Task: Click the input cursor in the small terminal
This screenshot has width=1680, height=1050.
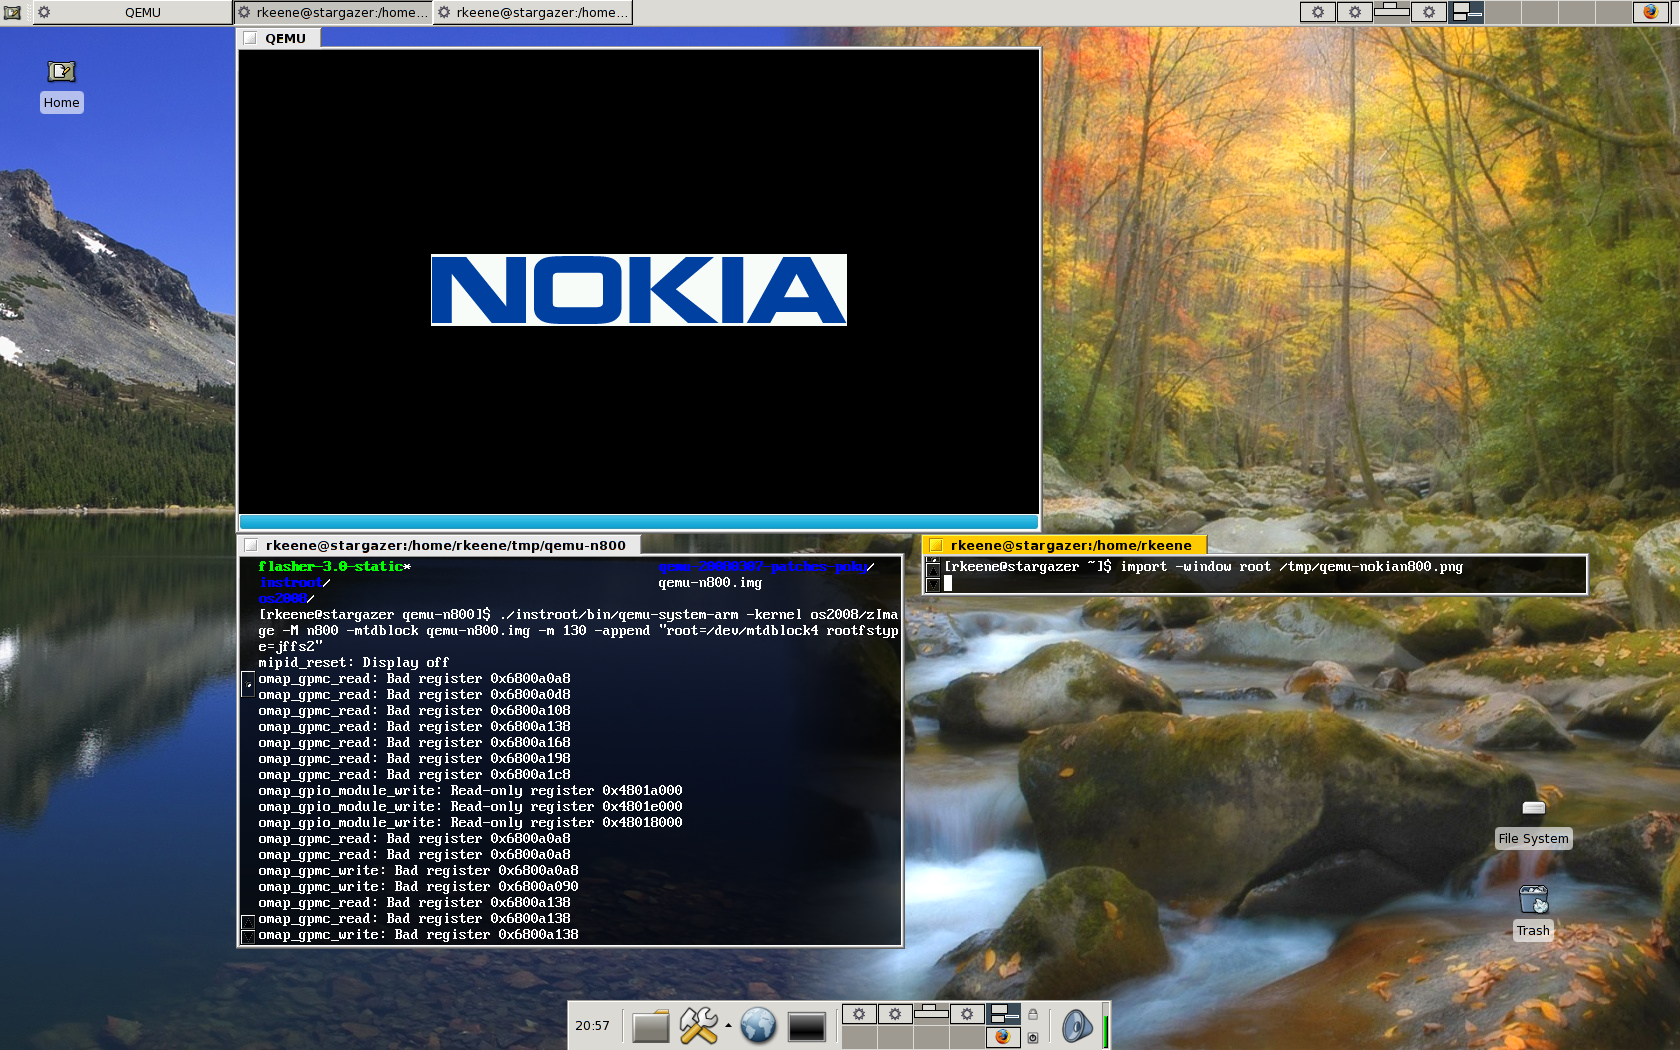Action: coord(948,583)
